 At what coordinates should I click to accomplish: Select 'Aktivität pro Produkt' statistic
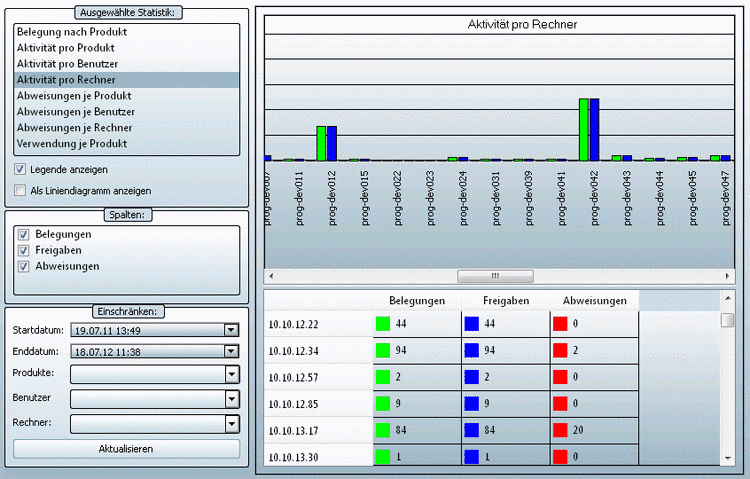[x=126, y=48]
